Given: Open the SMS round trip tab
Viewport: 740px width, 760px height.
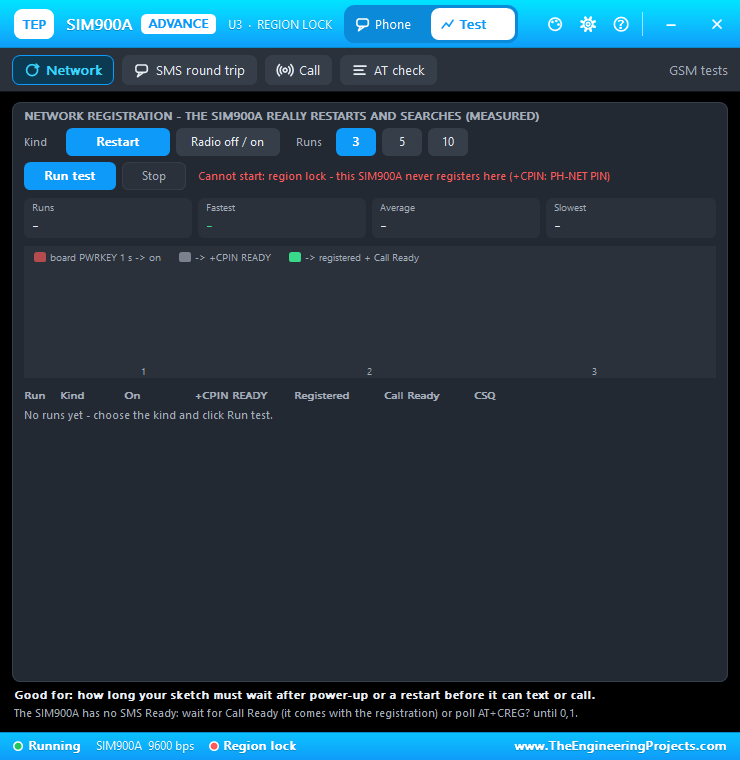Looking at the screenshot, I should [189, 70].
